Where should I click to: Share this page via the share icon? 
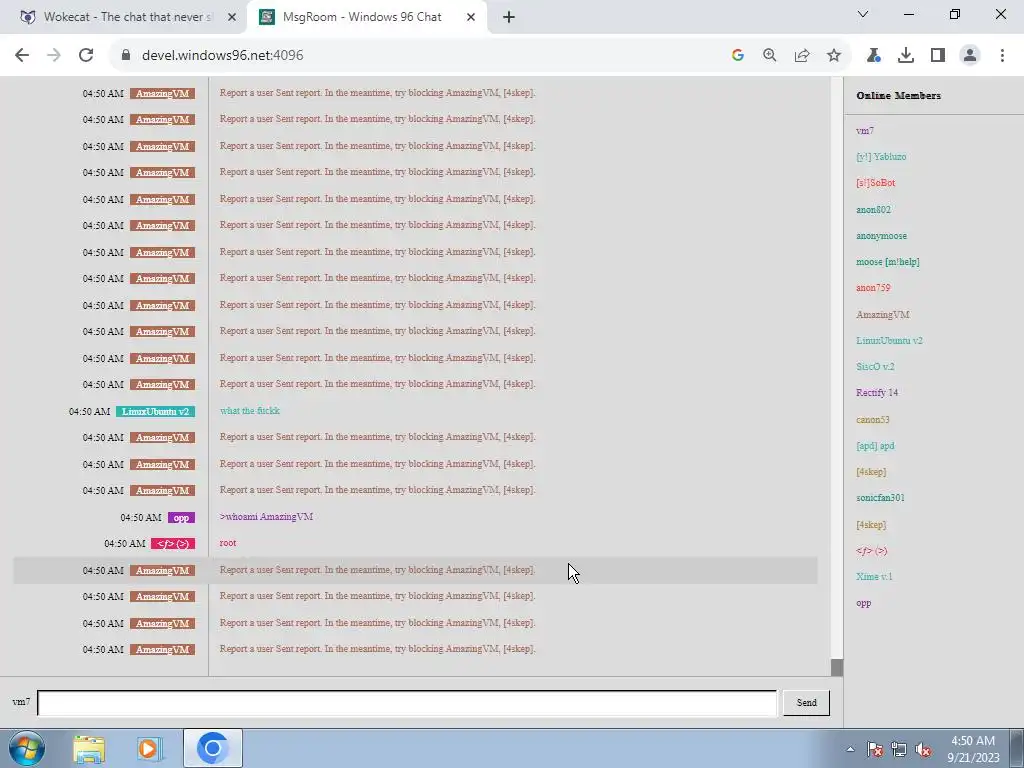802,56
